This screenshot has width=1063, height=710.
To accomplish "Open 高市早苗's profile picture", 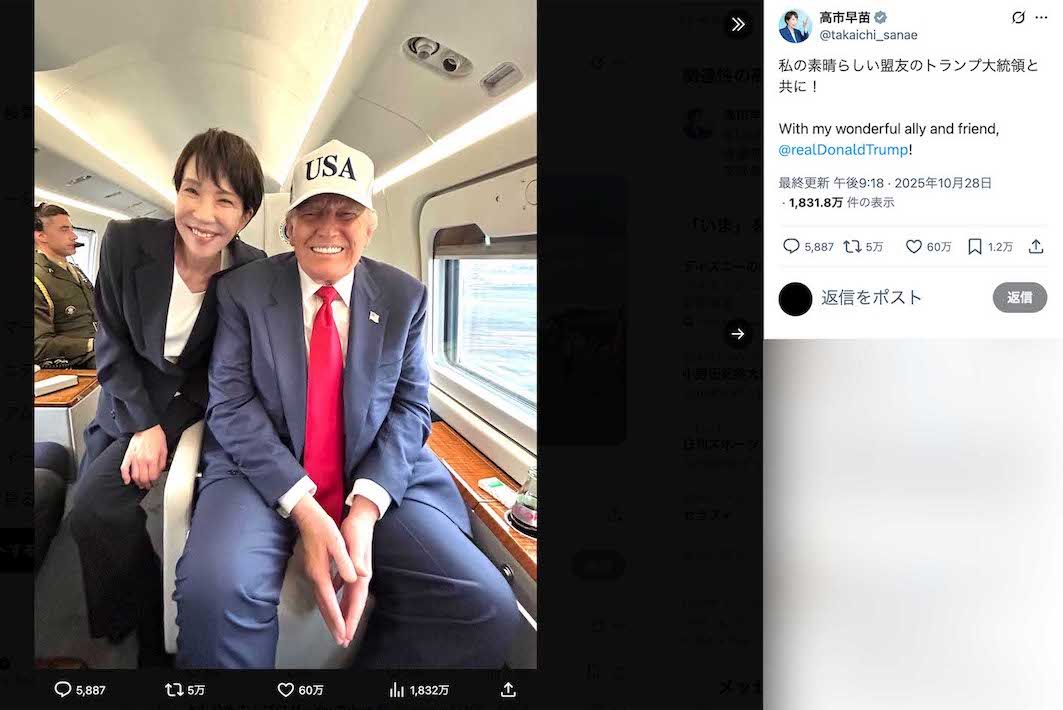I will [x=795, y=24].
